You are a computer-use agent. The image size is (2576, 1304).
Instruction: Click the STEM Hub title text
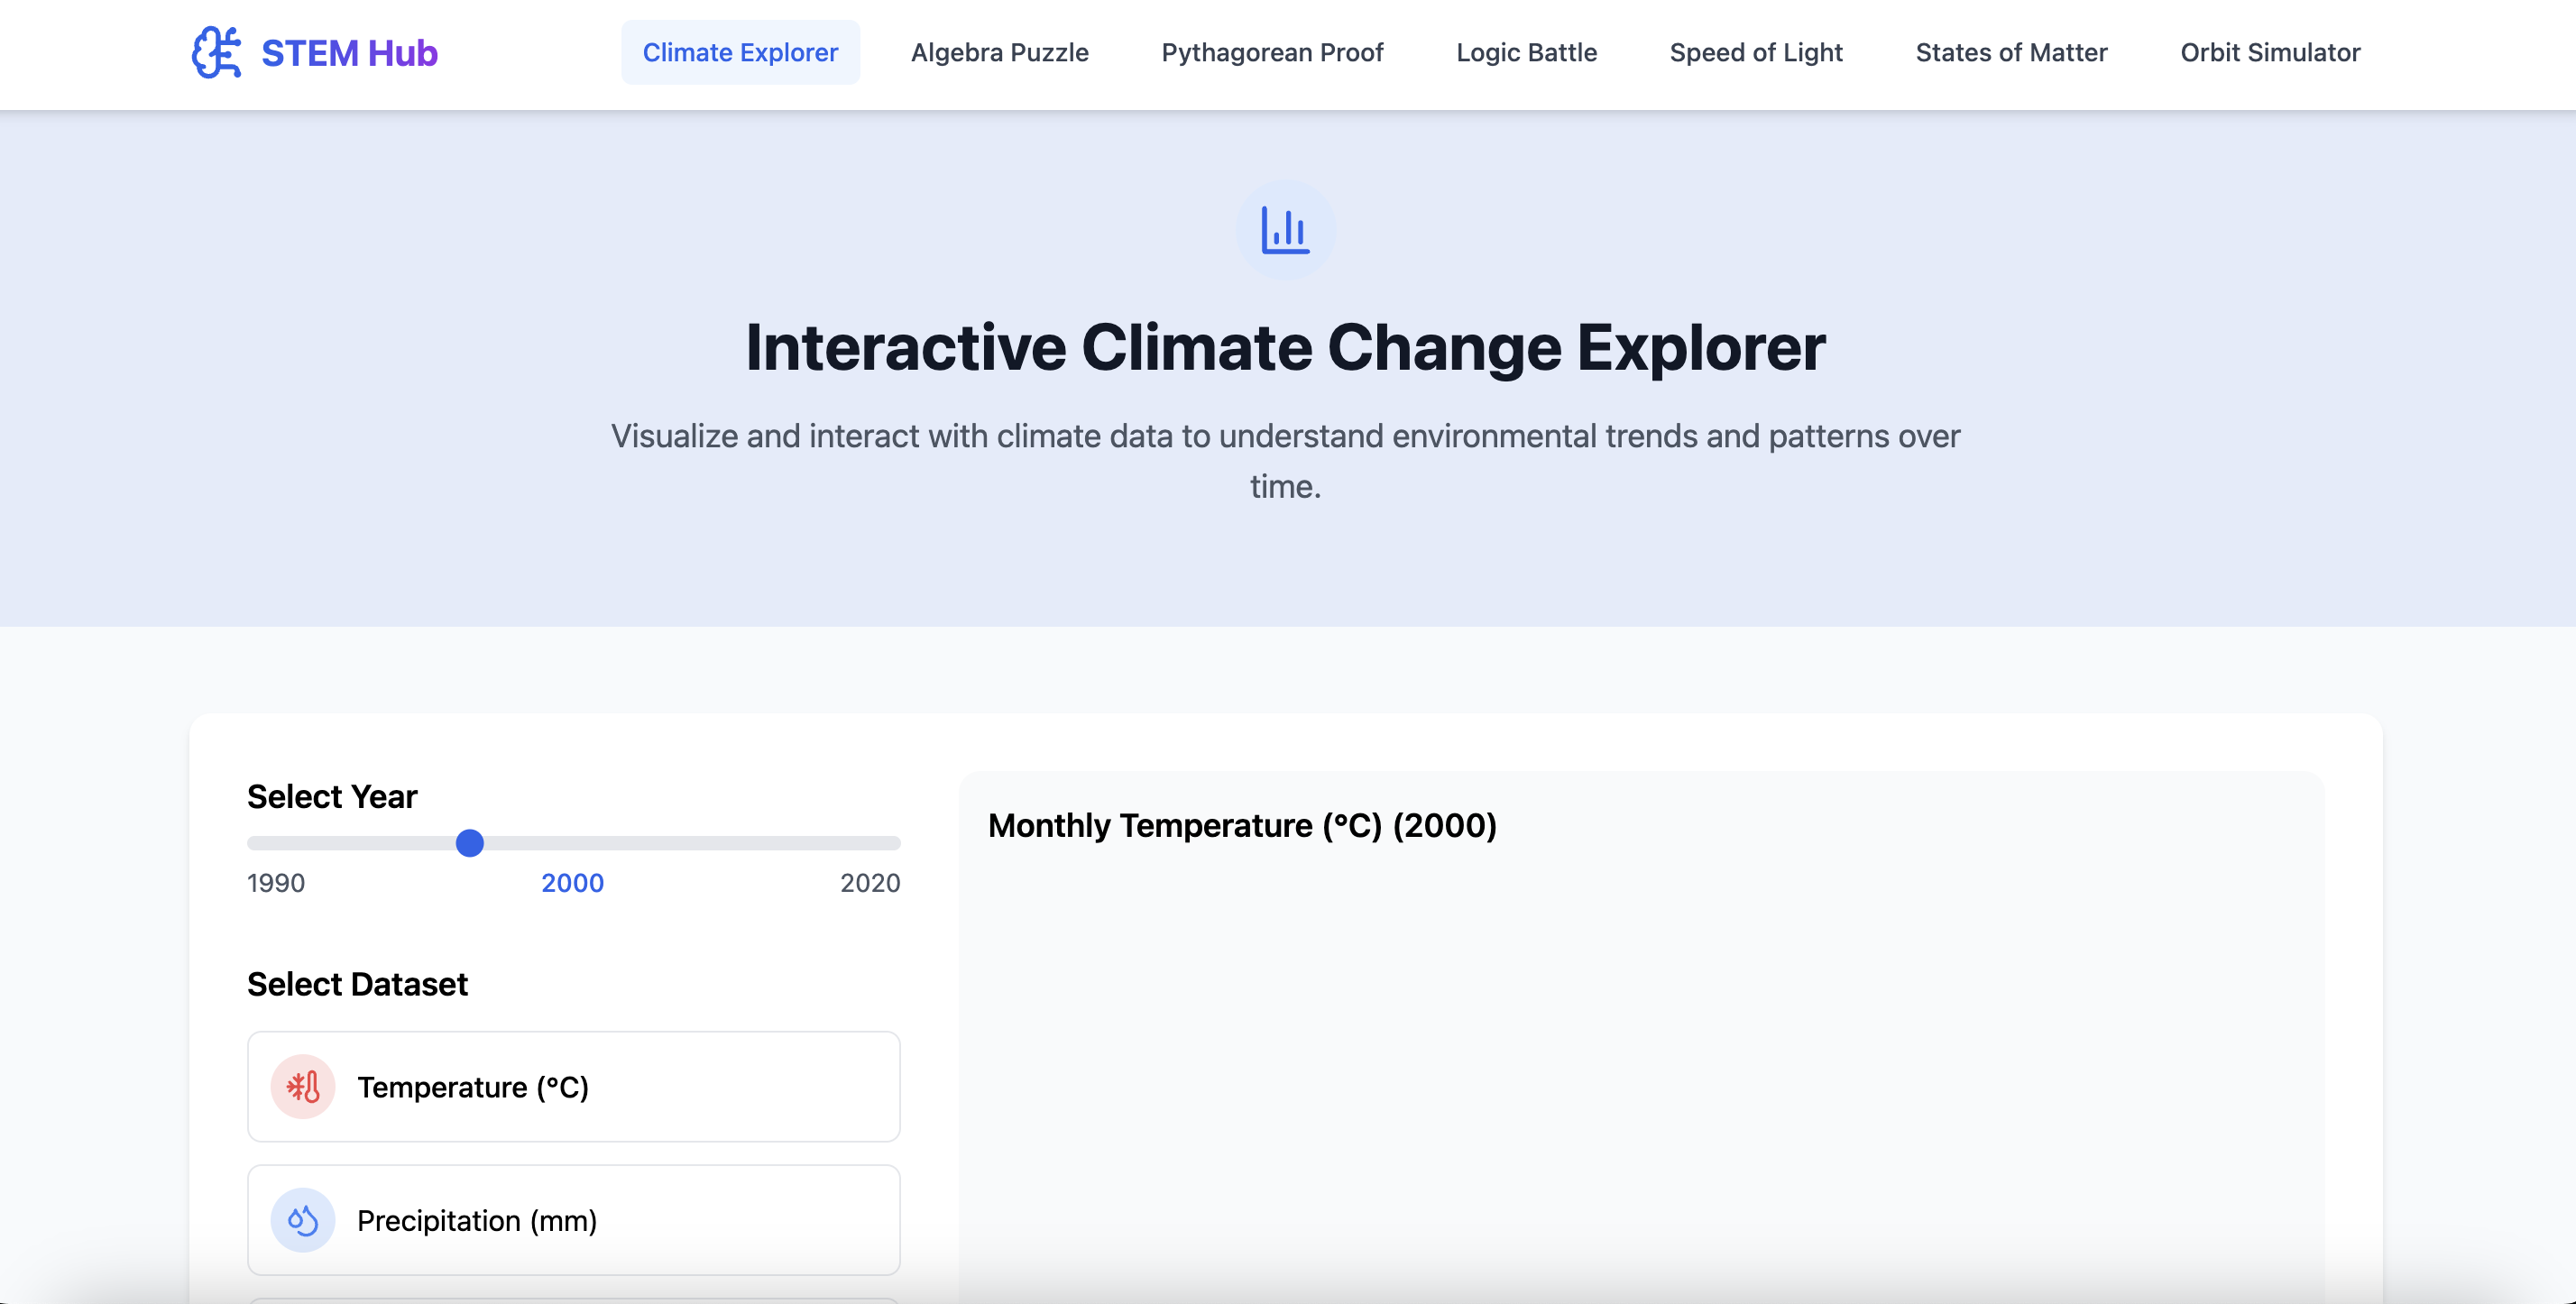point(349,52)
